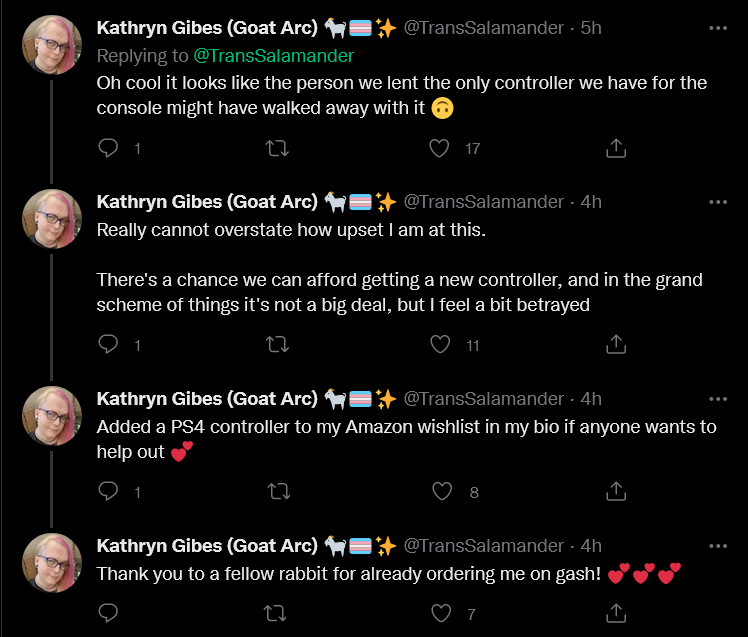
Task: Click the green @TransSalamander replying-to link
Action: tap(273, 56)
